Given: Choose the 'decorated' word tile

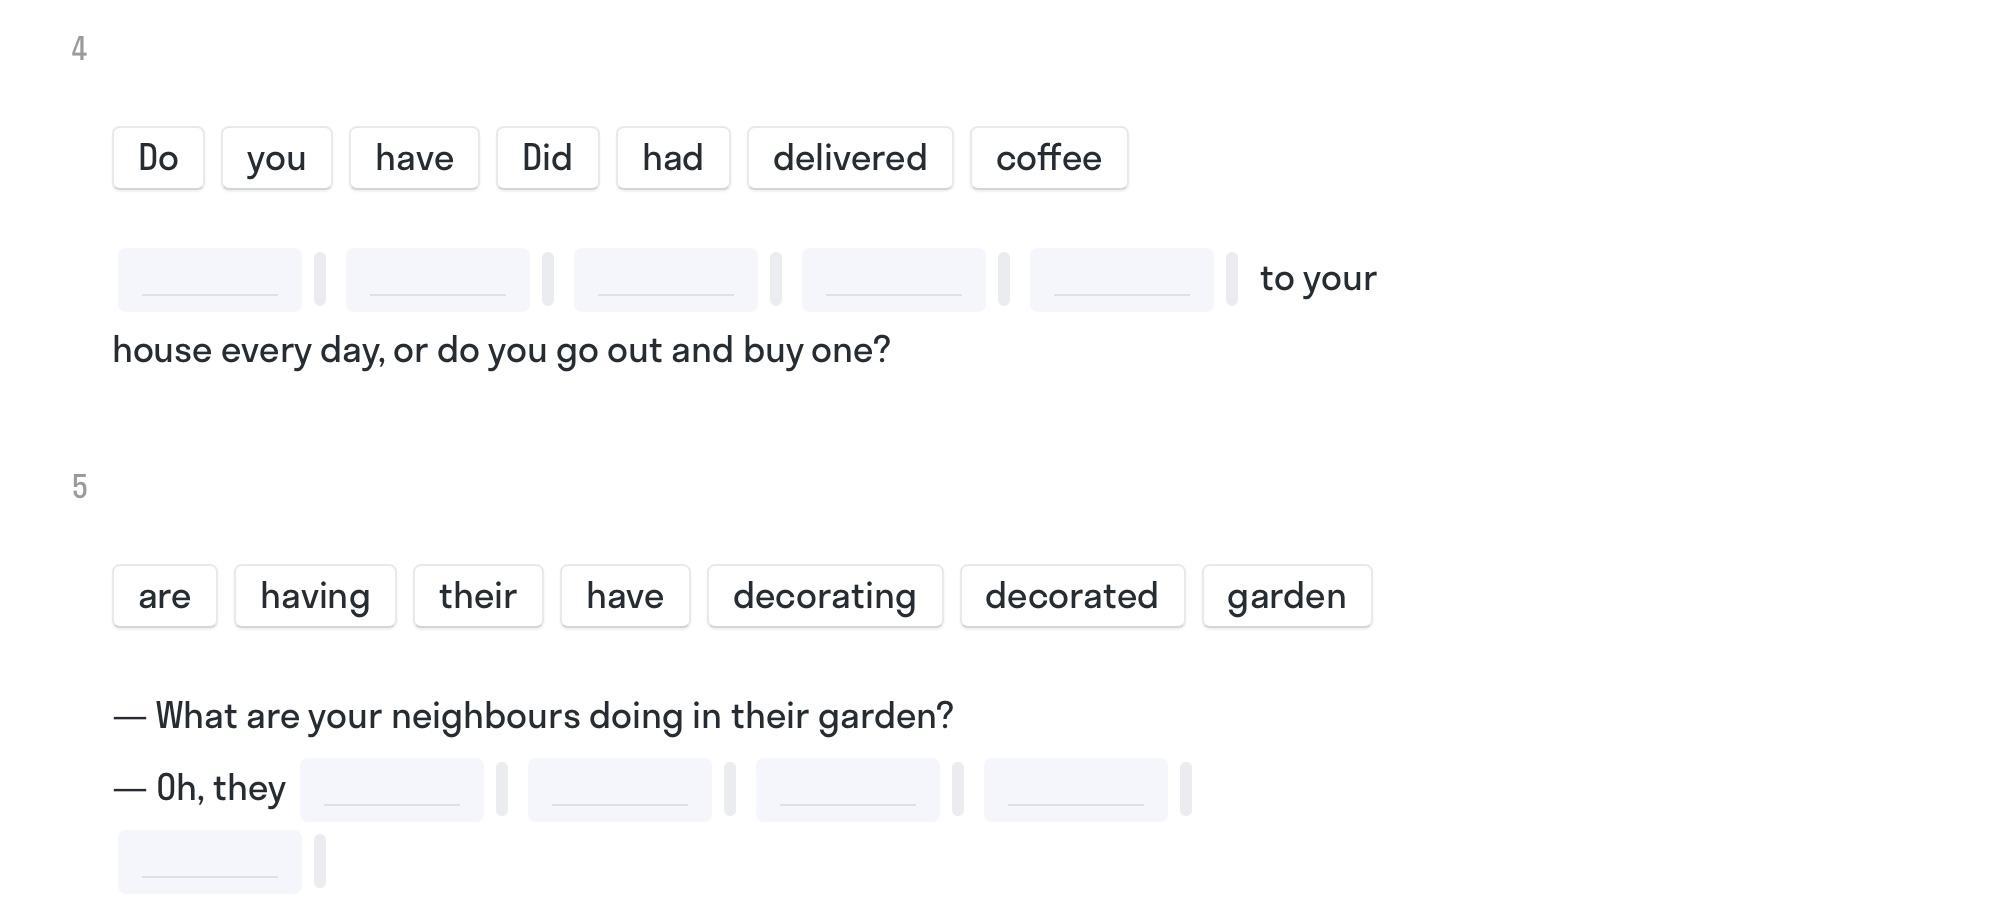Looking at the screenshot, I should (x=1072, y=596).
